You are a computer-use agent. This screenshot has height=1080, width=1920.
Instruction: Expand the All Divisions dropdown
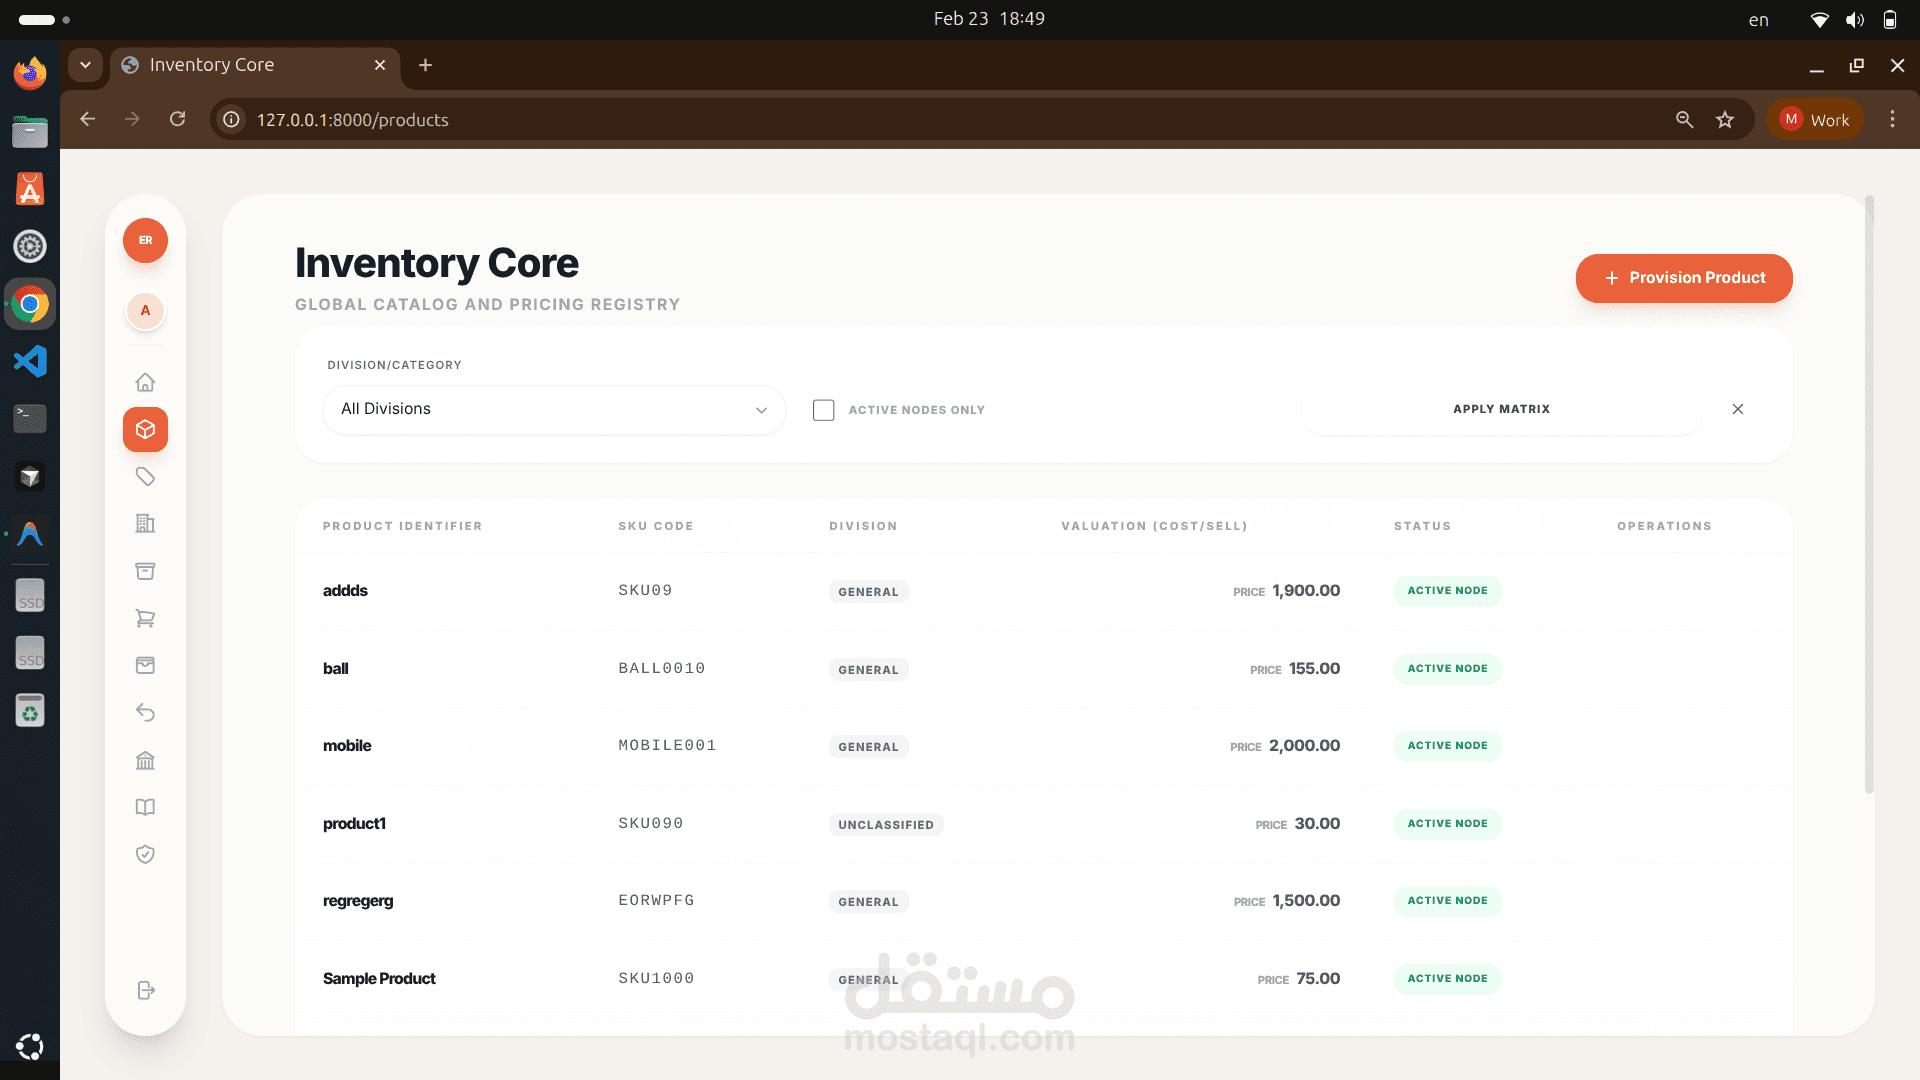553,410
